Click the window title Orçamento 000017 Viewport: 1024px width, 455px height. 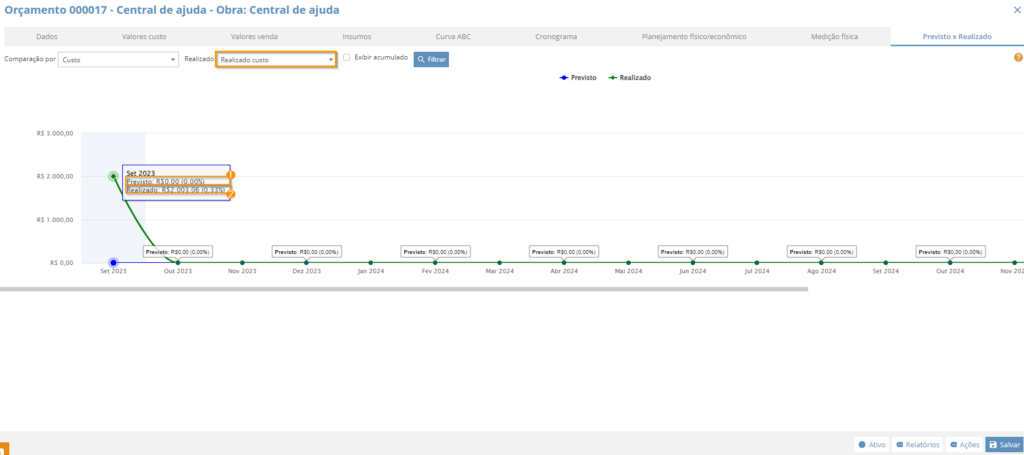172,10
